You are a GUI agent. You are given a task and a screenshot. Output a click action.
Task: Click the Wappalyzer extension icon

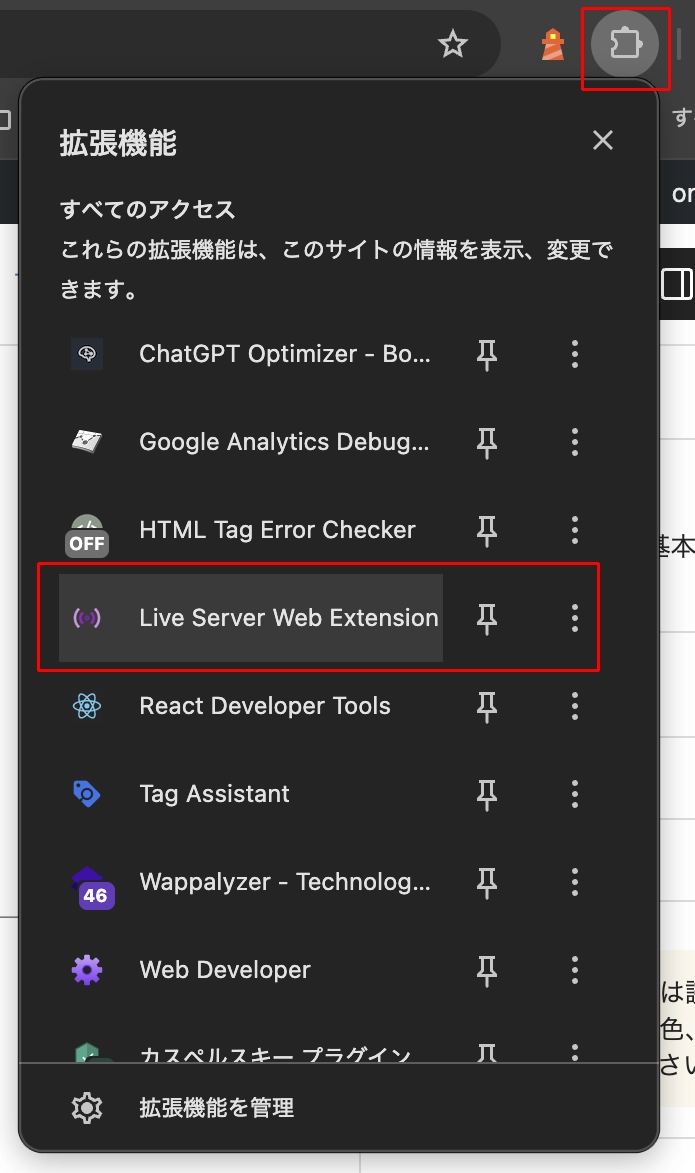click(x=92, y=885)
